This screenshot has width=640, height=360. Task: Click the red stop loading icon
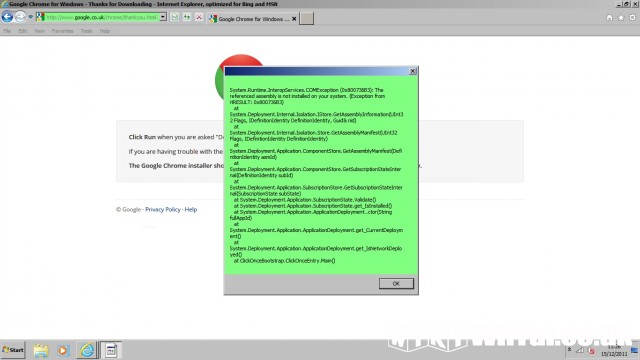(199, 17)
